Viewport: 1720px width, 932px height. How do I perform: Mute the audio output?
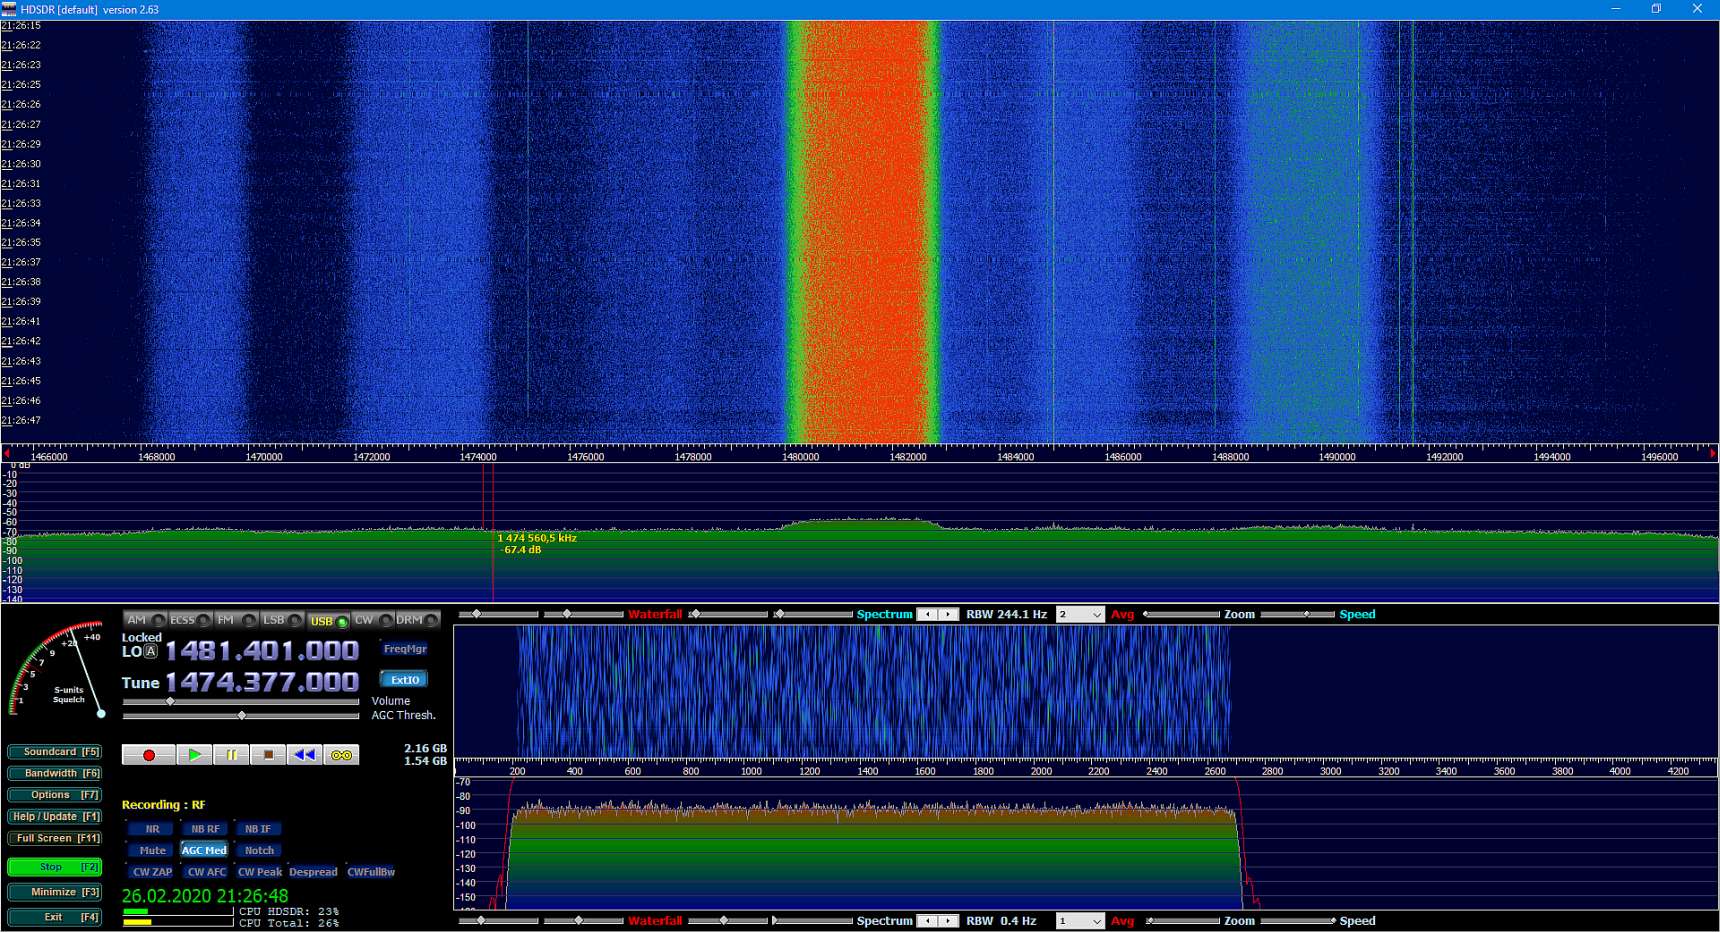point(152,850)
